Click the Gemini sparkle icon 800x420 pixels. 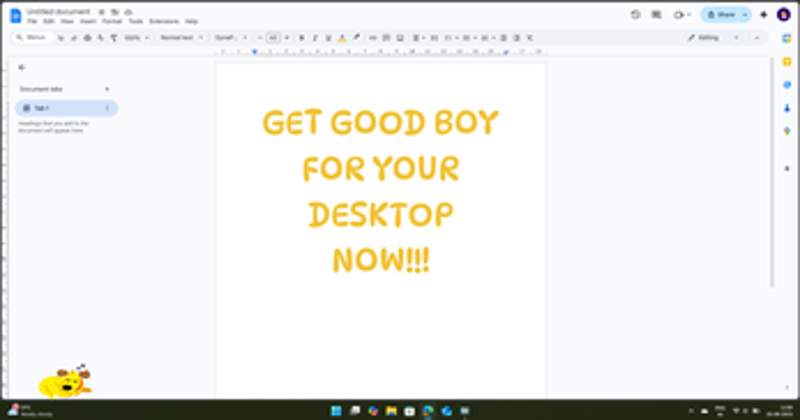click(x=764, y=15)
